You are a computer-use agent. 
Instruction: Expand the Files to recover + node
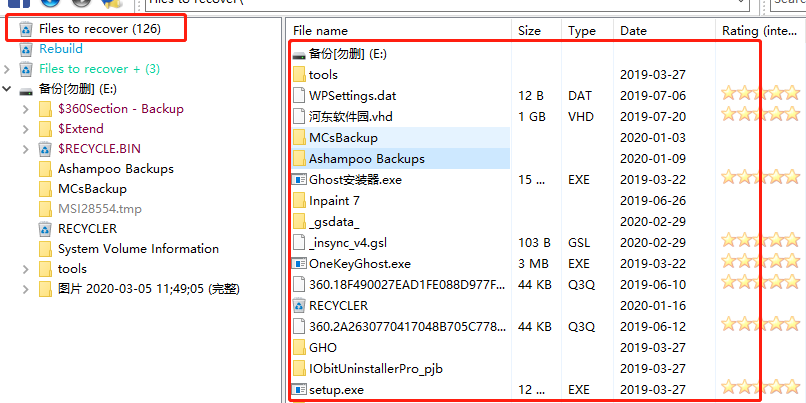pyautogui.click(x=8, y=69)
